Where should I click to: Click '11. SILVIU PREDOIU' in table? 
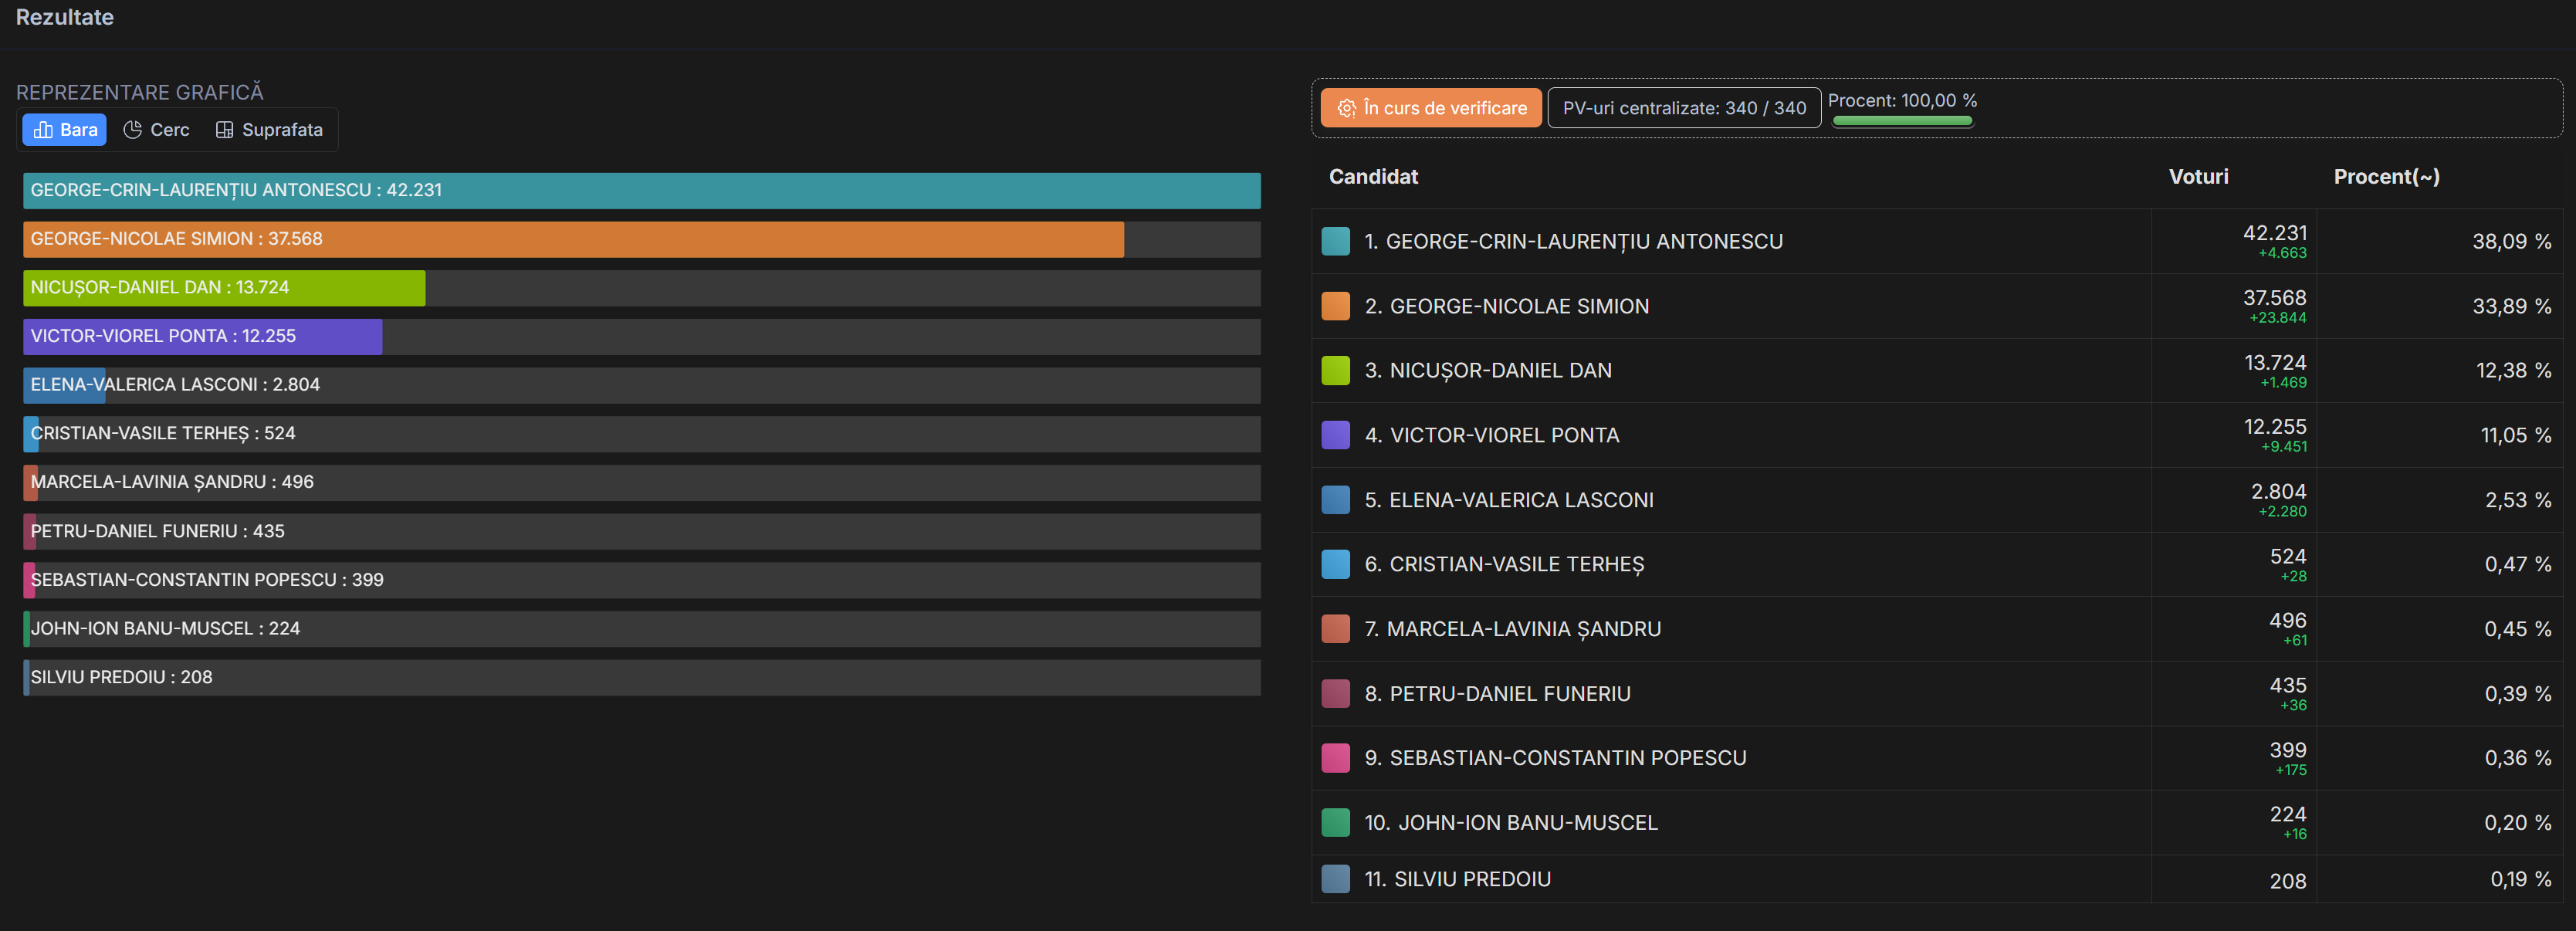pyautogui.click(x=1458, y=879)
